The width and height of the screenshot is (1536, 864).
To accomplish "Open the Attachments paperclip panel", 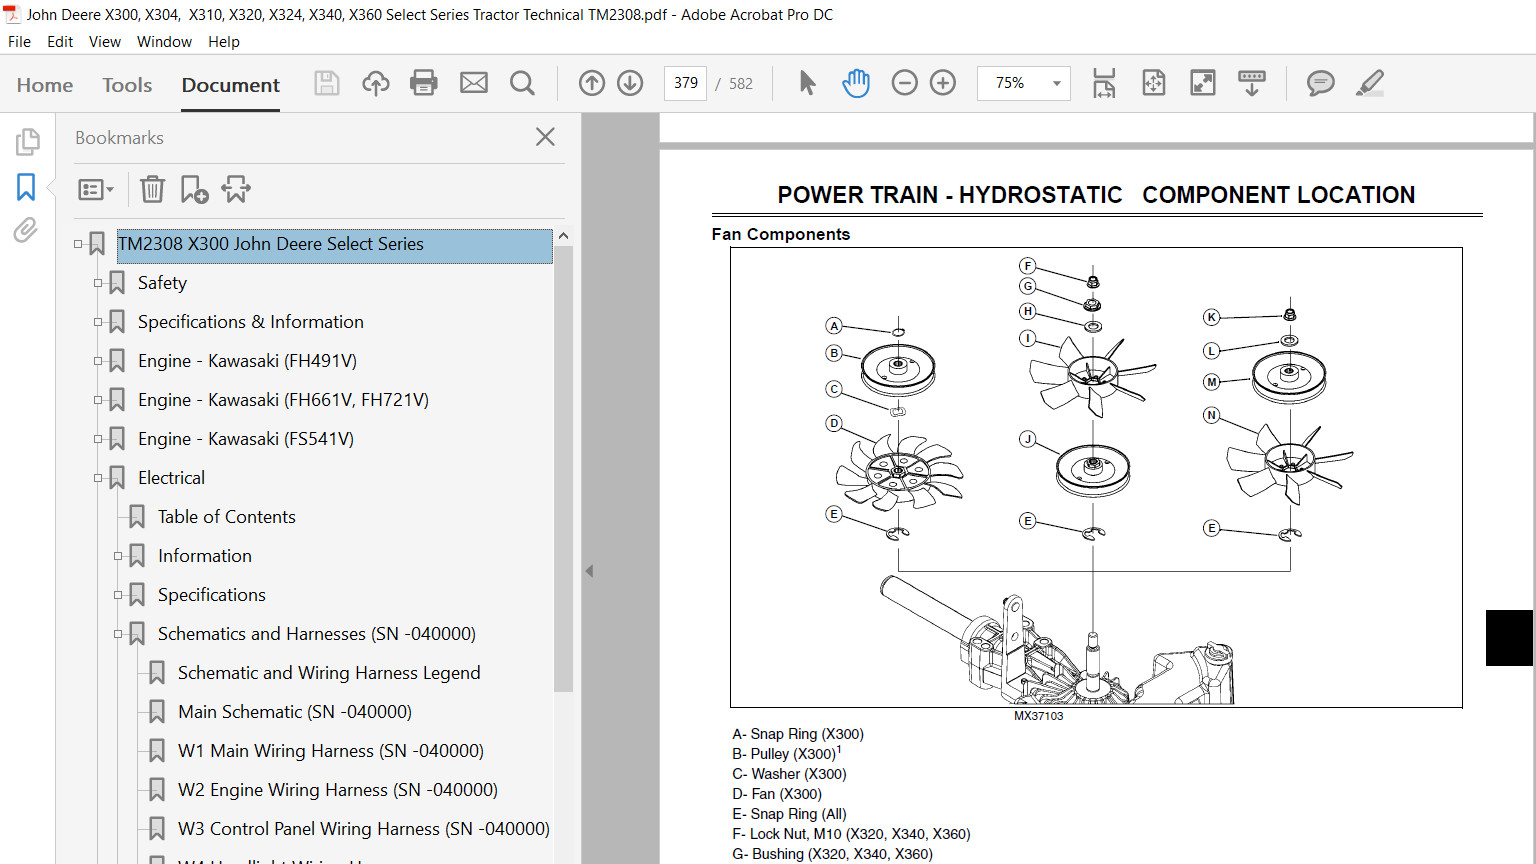I will tap(26, 231).
